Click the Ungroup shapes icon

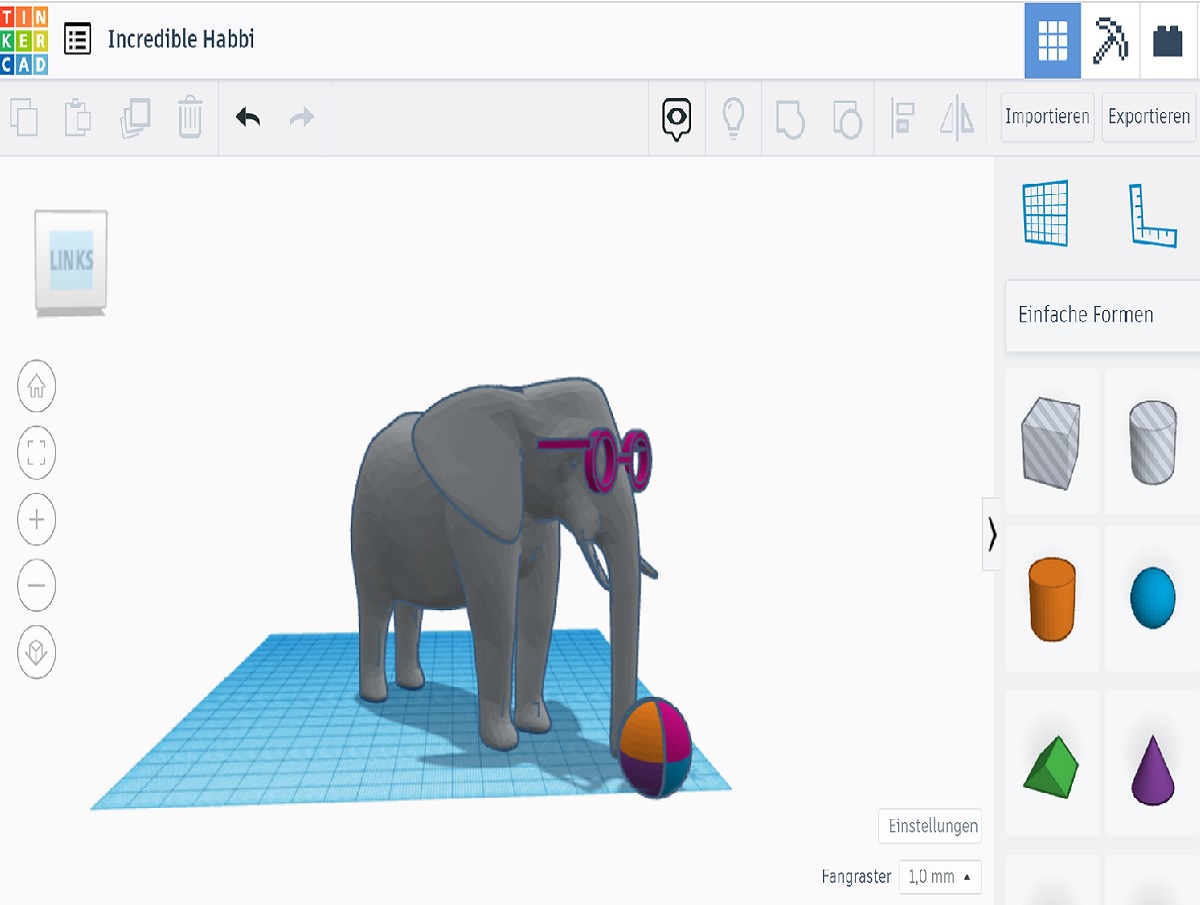tap(847, 118)
